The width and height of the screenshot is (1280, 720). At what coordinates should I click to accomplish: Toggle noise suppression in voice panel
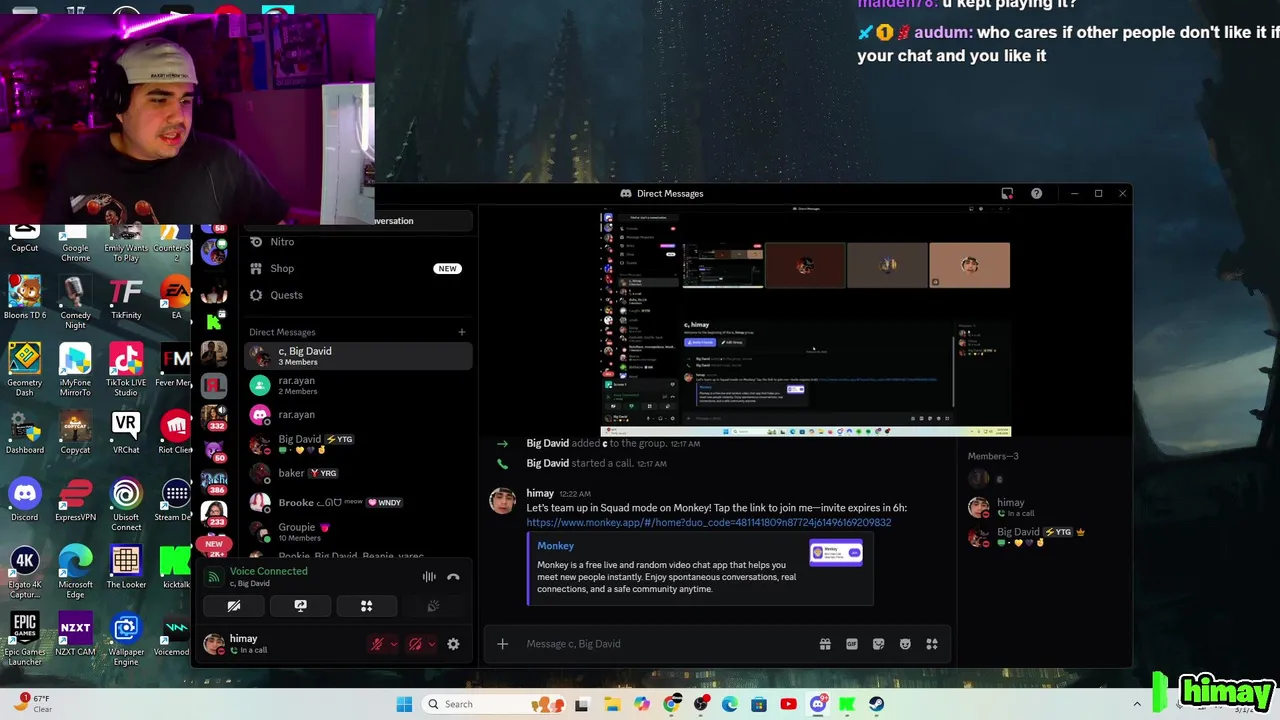pos(429,577)
